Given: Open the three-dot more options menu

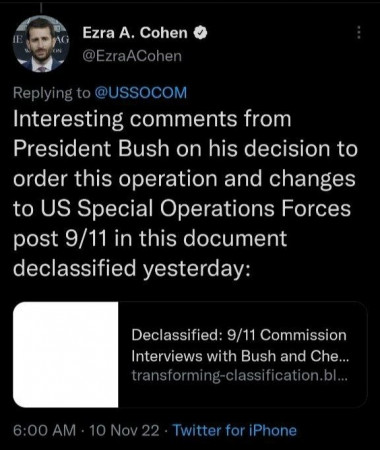Looking at the screenshot, I should (x=359, y=32).
